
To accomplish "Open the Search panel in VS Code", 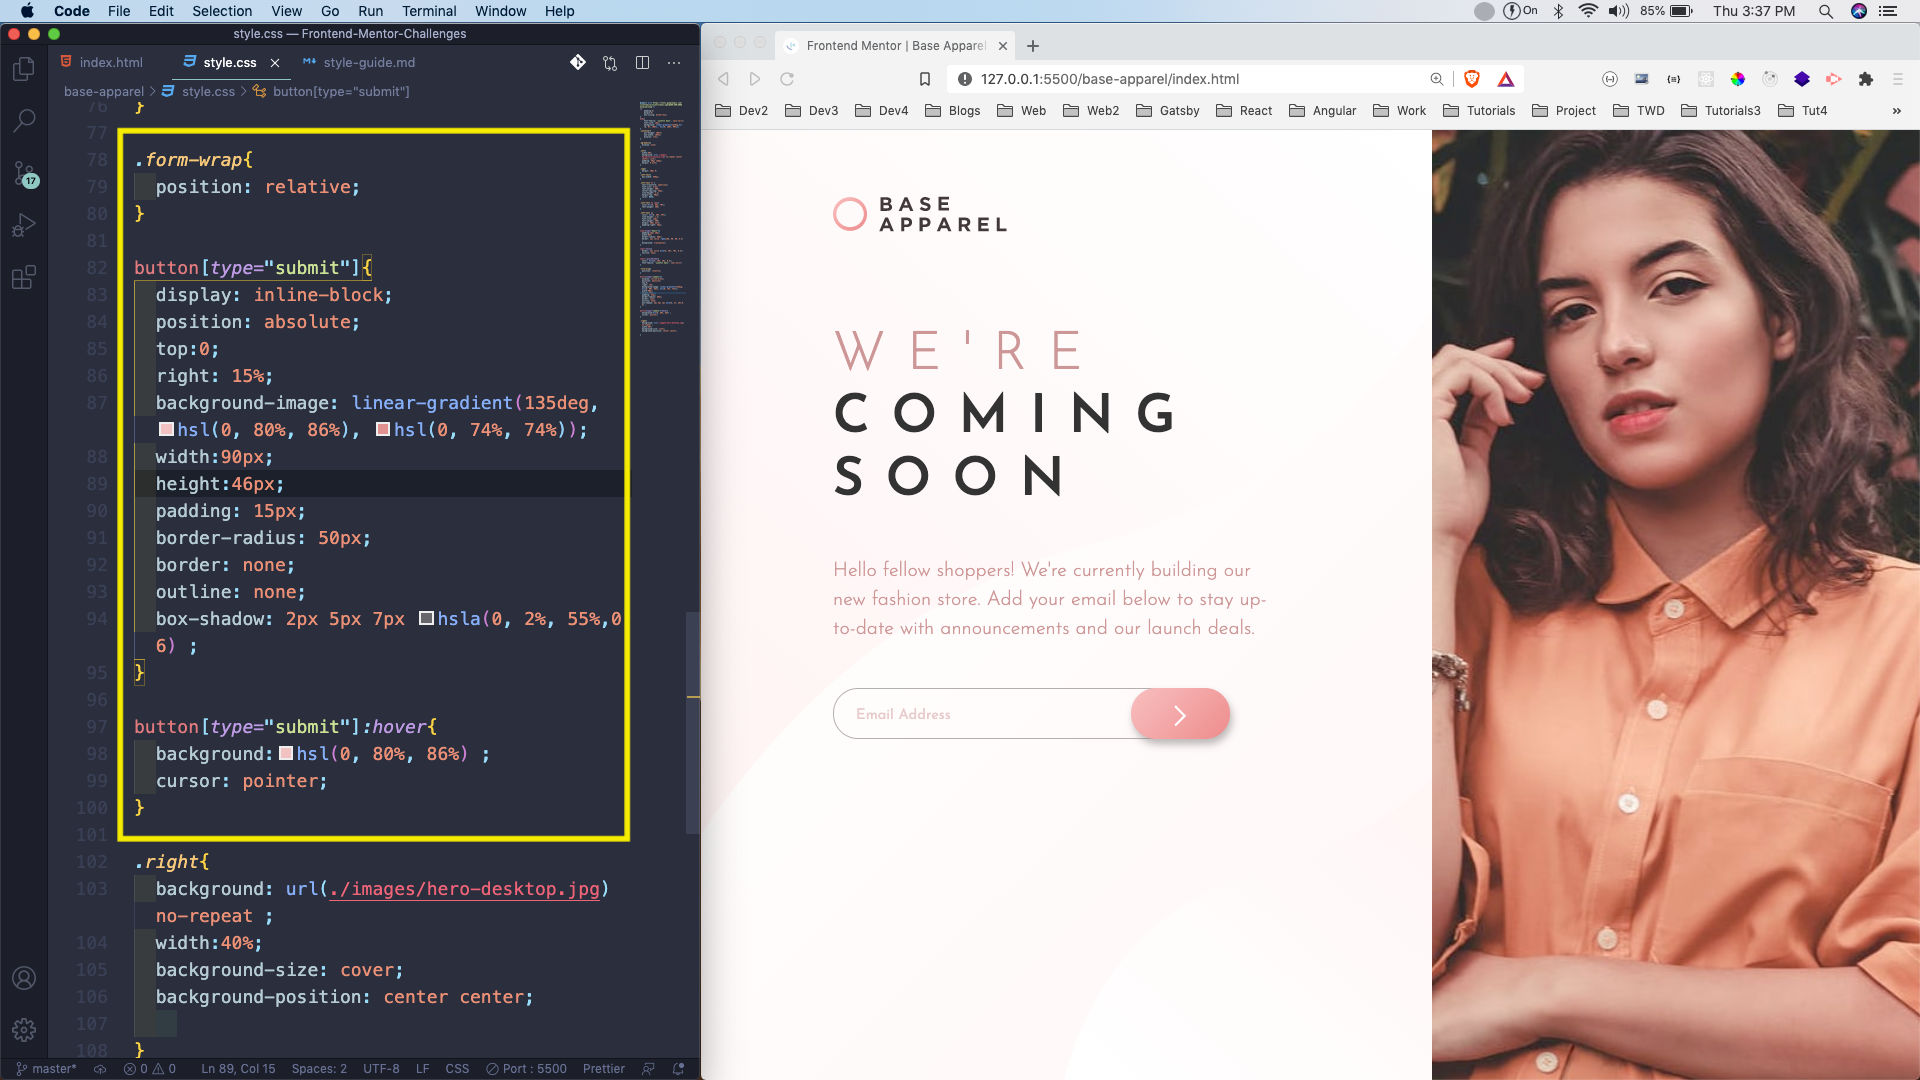I will (x=24, y=121).
